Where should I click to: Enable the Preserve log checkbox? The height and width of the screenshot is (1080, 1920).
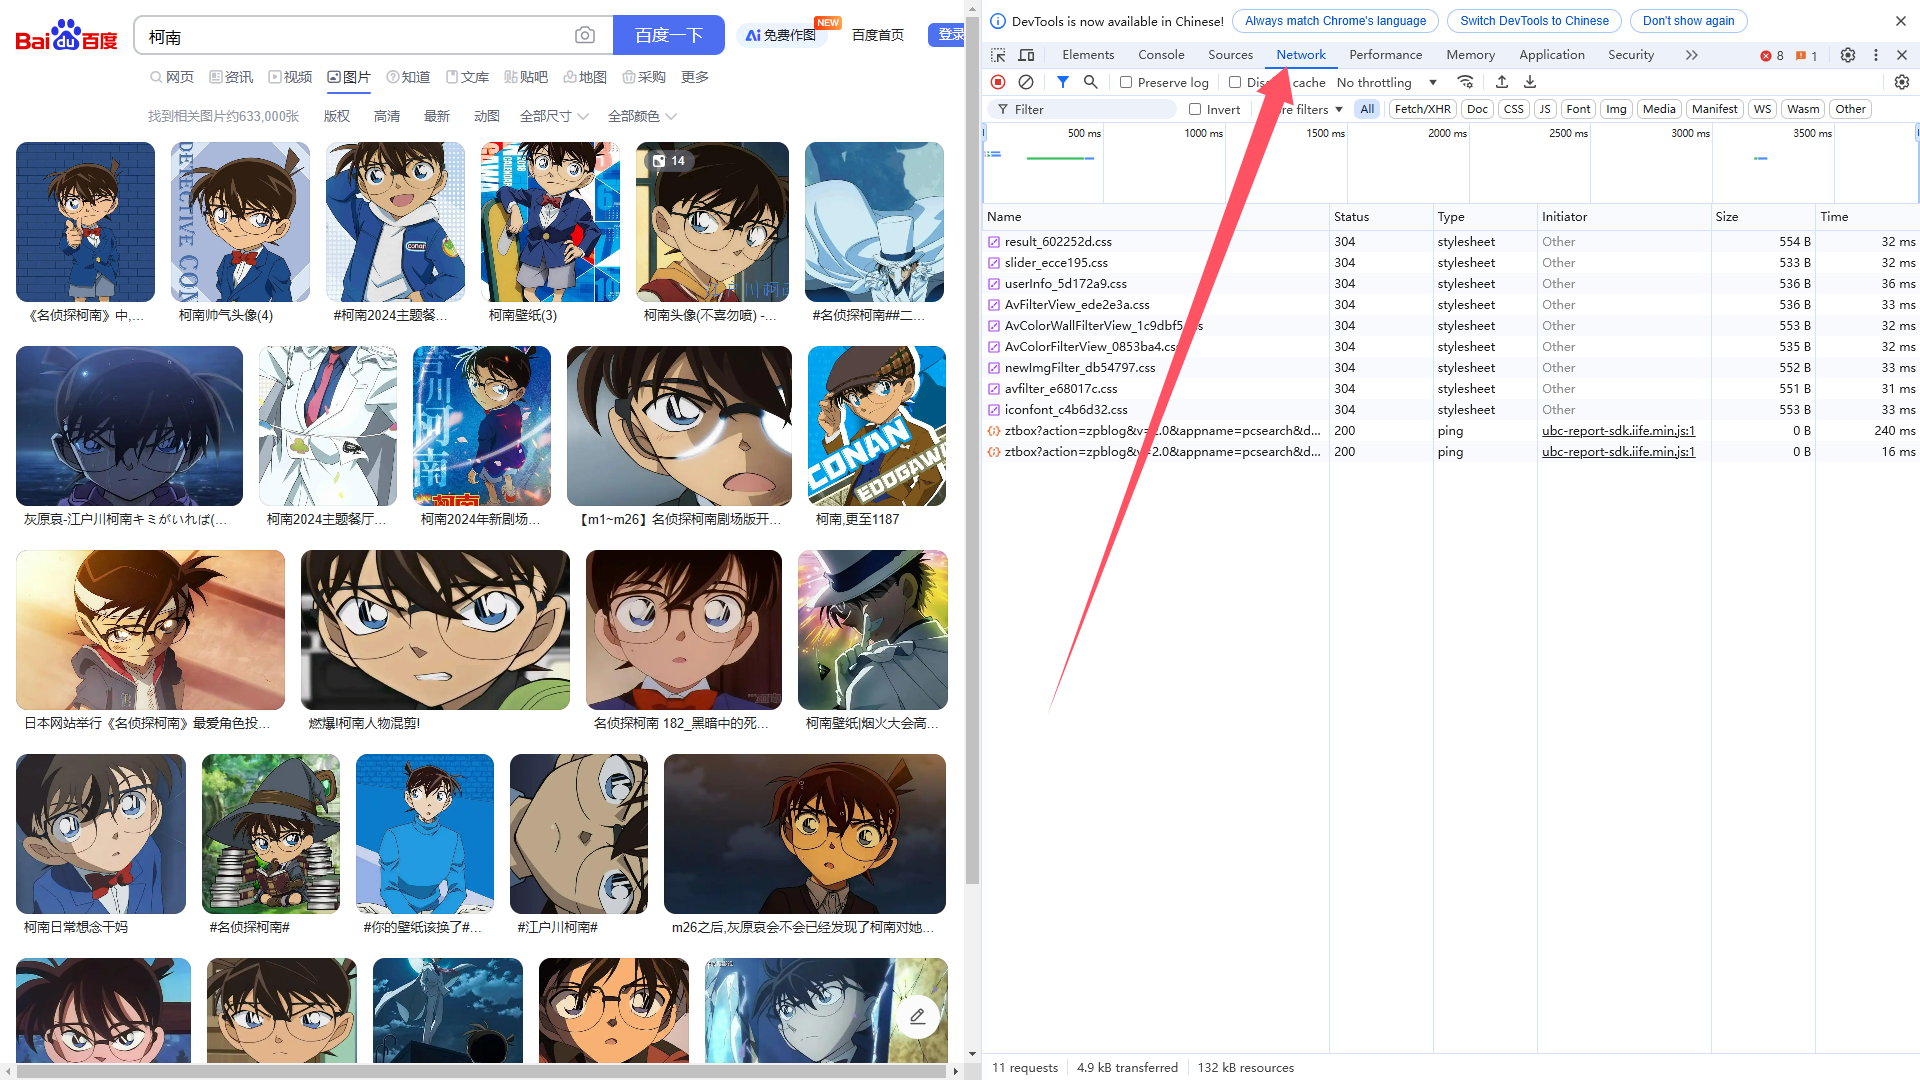(x=1126, y=82)
